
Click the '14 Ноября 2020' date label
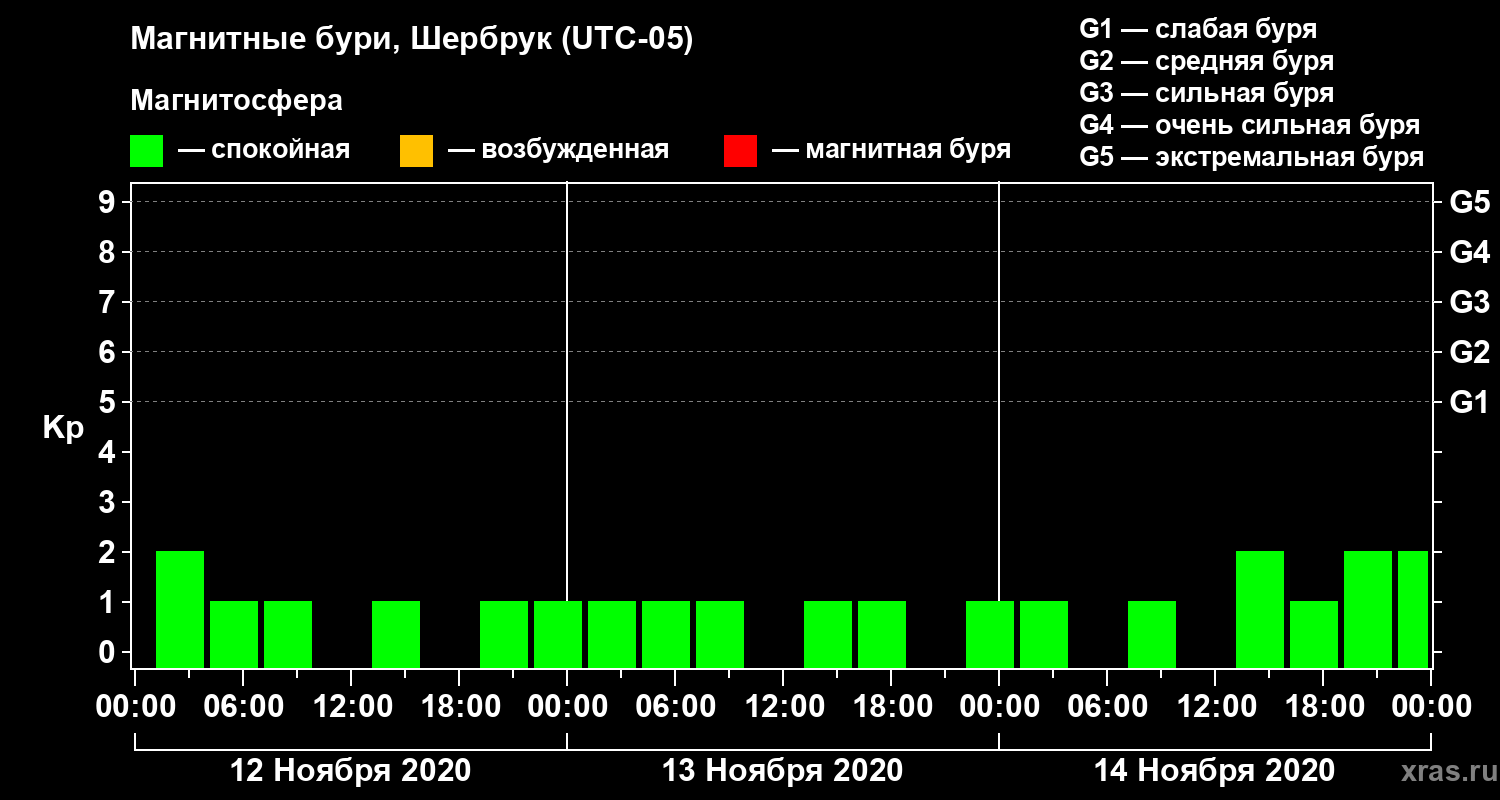[x=1214, y=771]
